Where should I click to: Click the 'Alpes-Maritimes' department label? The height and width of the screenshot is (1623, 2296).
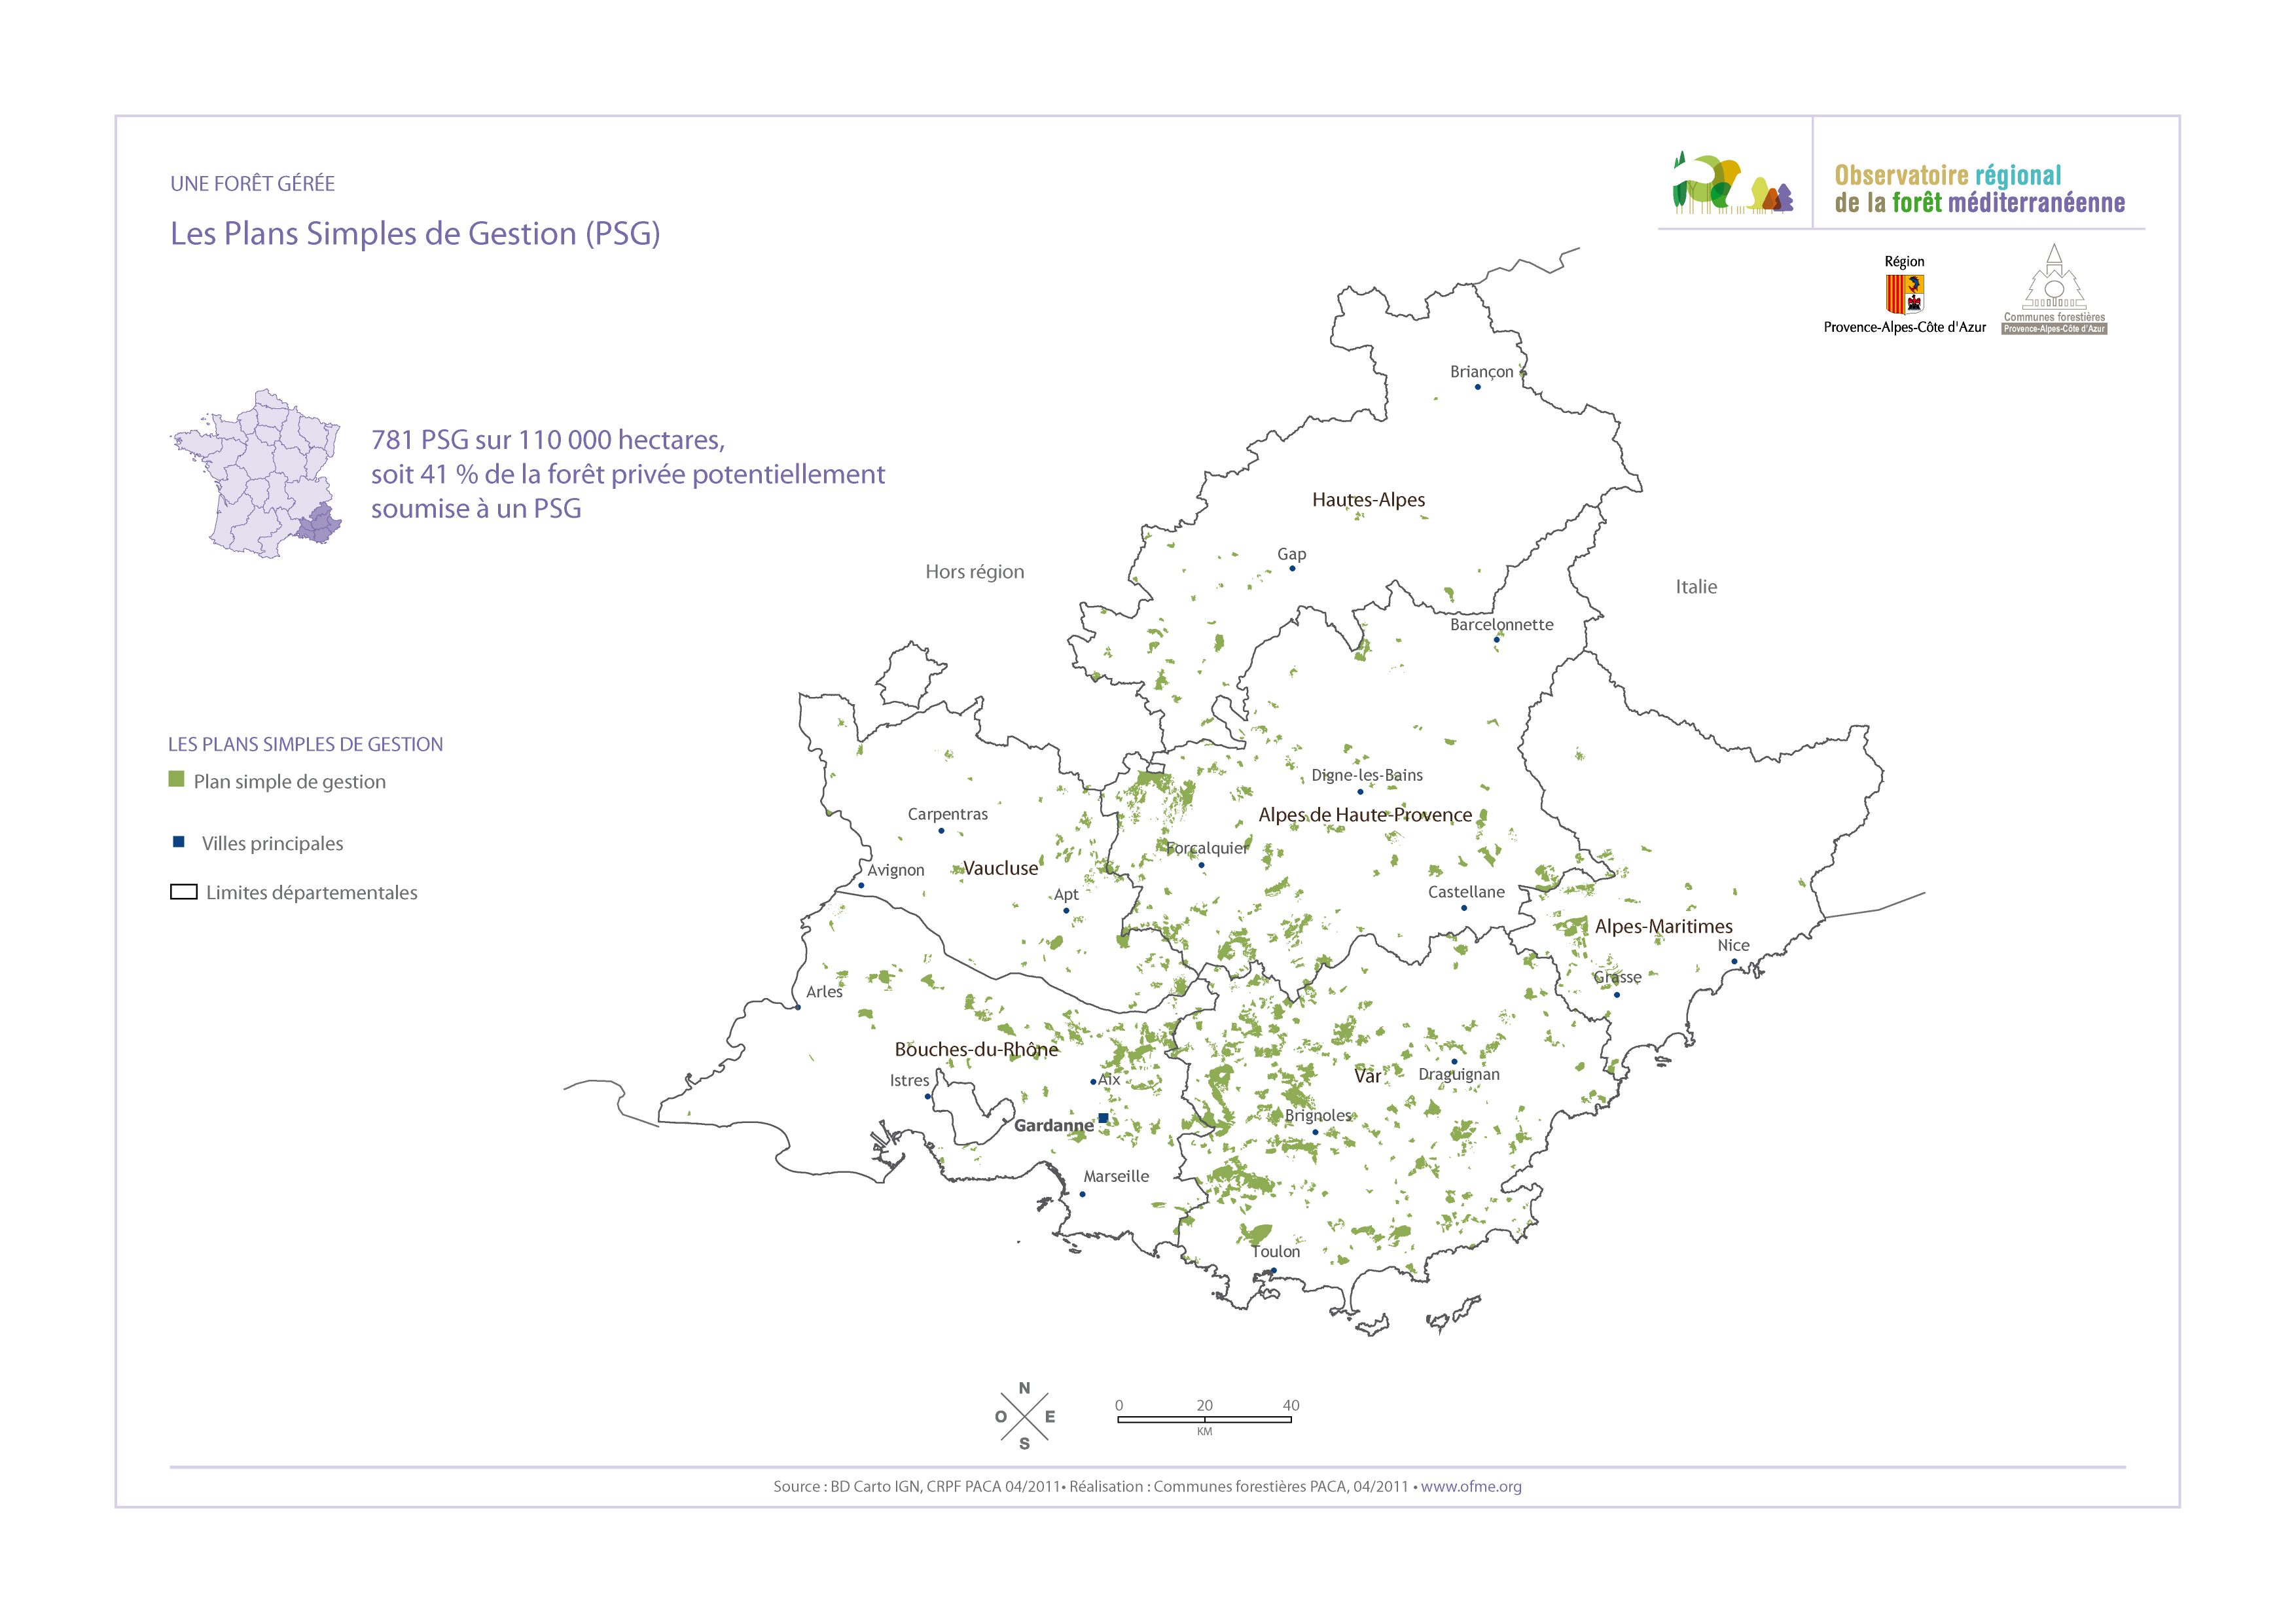click(x=1663, y=926)
